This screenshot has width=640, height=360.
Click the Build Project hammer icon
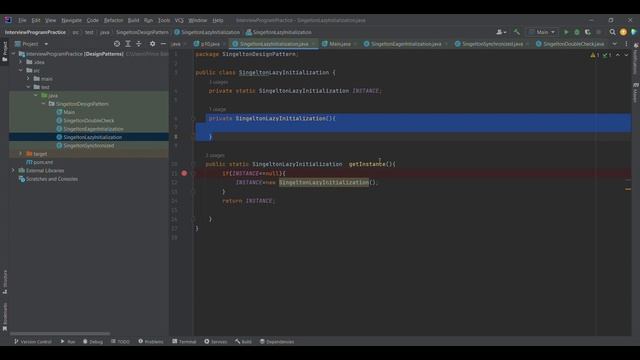(517, 32)
